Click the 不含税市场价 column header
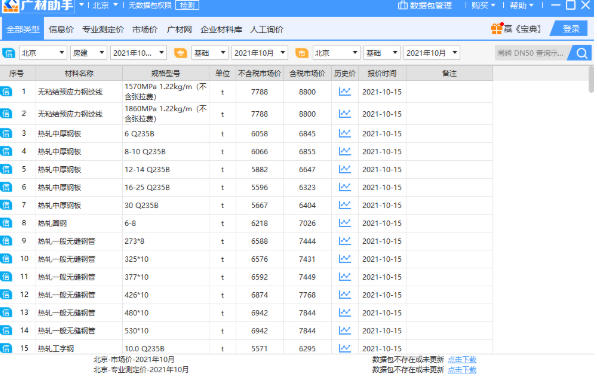The image size is (597, 387). [259, 73]
